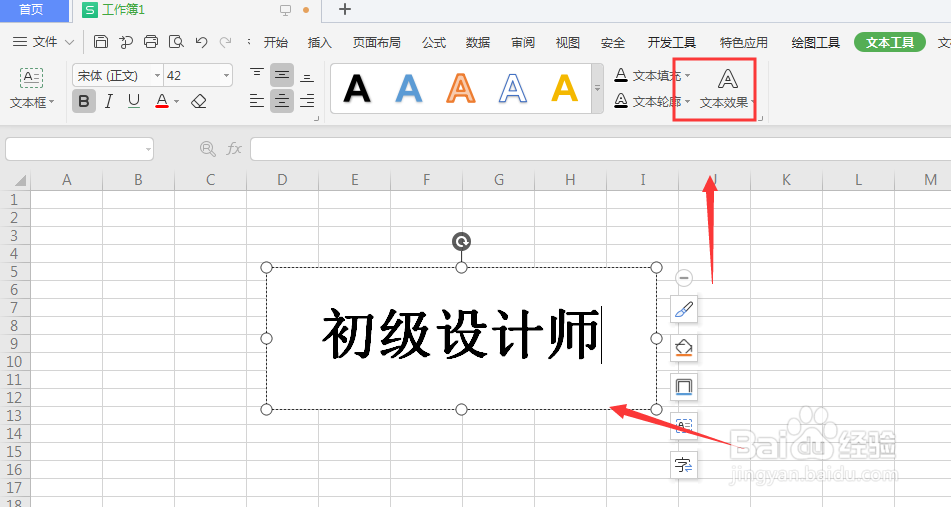Click the Redo arrow
The width and height of the screenshot is (951, 507).
pyautogui.click(x=226, y=42)
